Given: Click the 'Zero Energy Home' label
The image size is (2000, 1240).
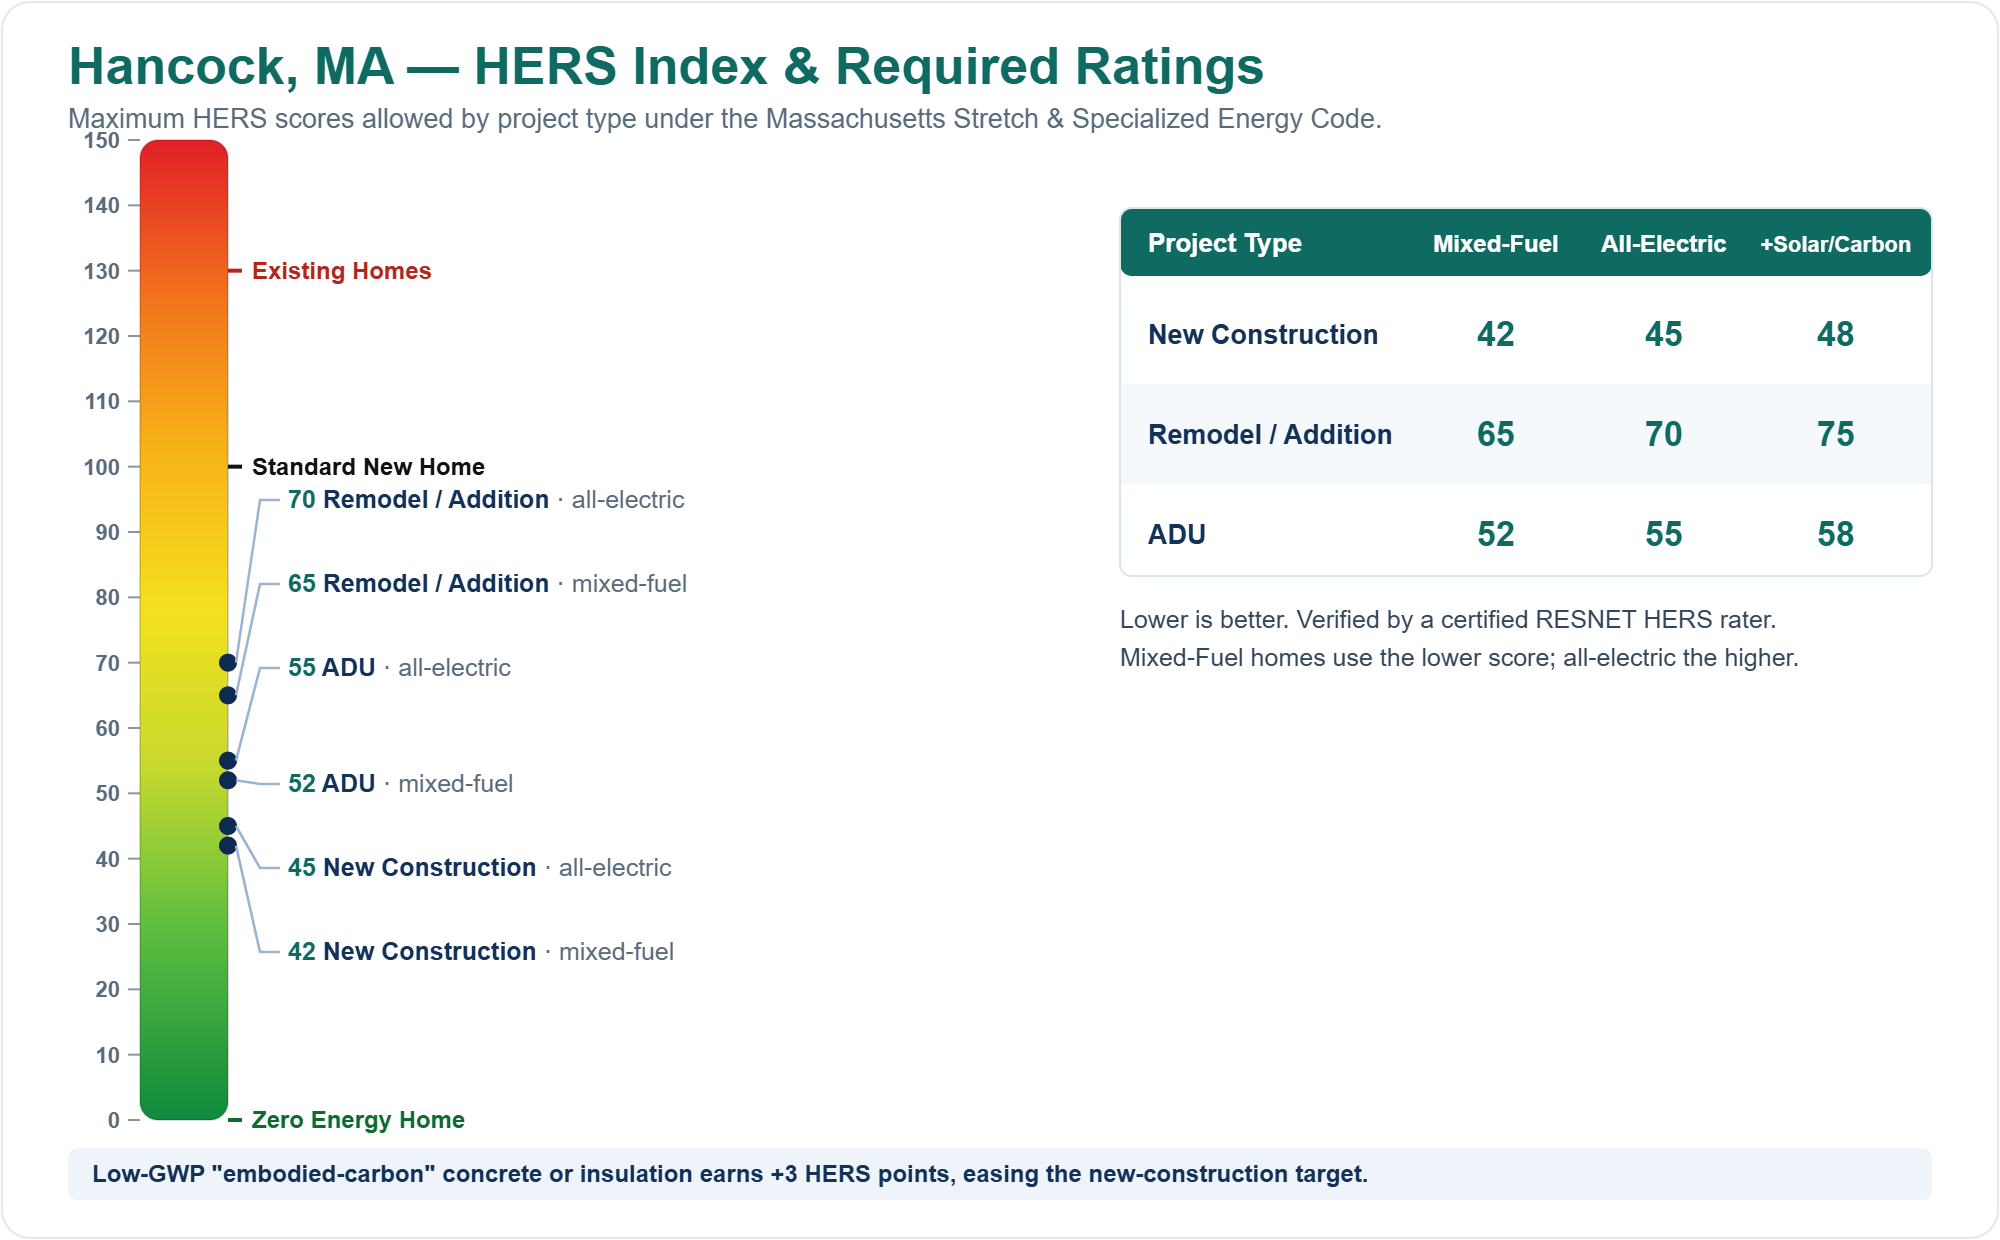Looking at the screenshot, I should tap(358, 1120).
